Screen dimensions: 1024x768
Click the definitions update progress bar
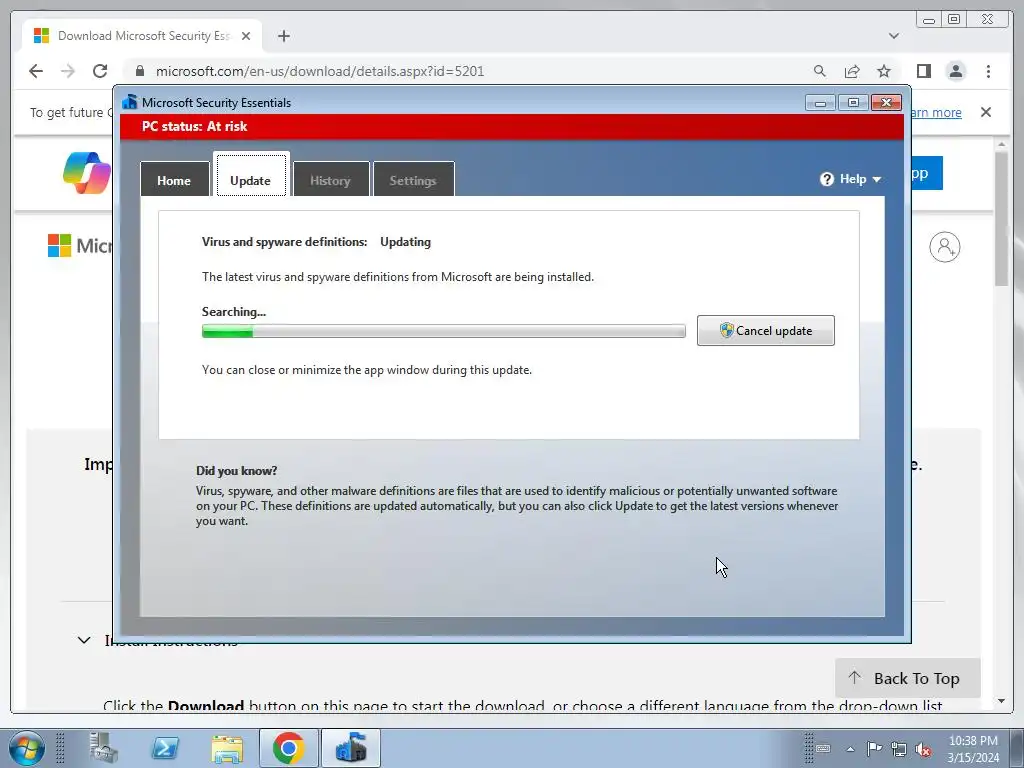(443, 331)
